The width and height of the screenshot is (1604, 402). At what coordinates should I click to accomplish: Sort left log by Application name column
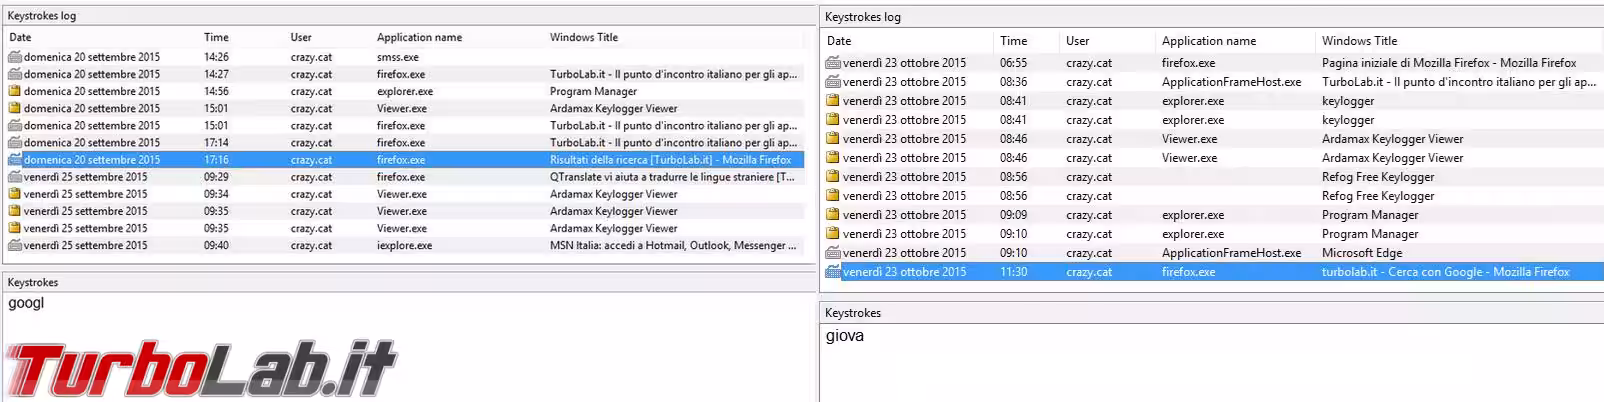pos(419,37)
